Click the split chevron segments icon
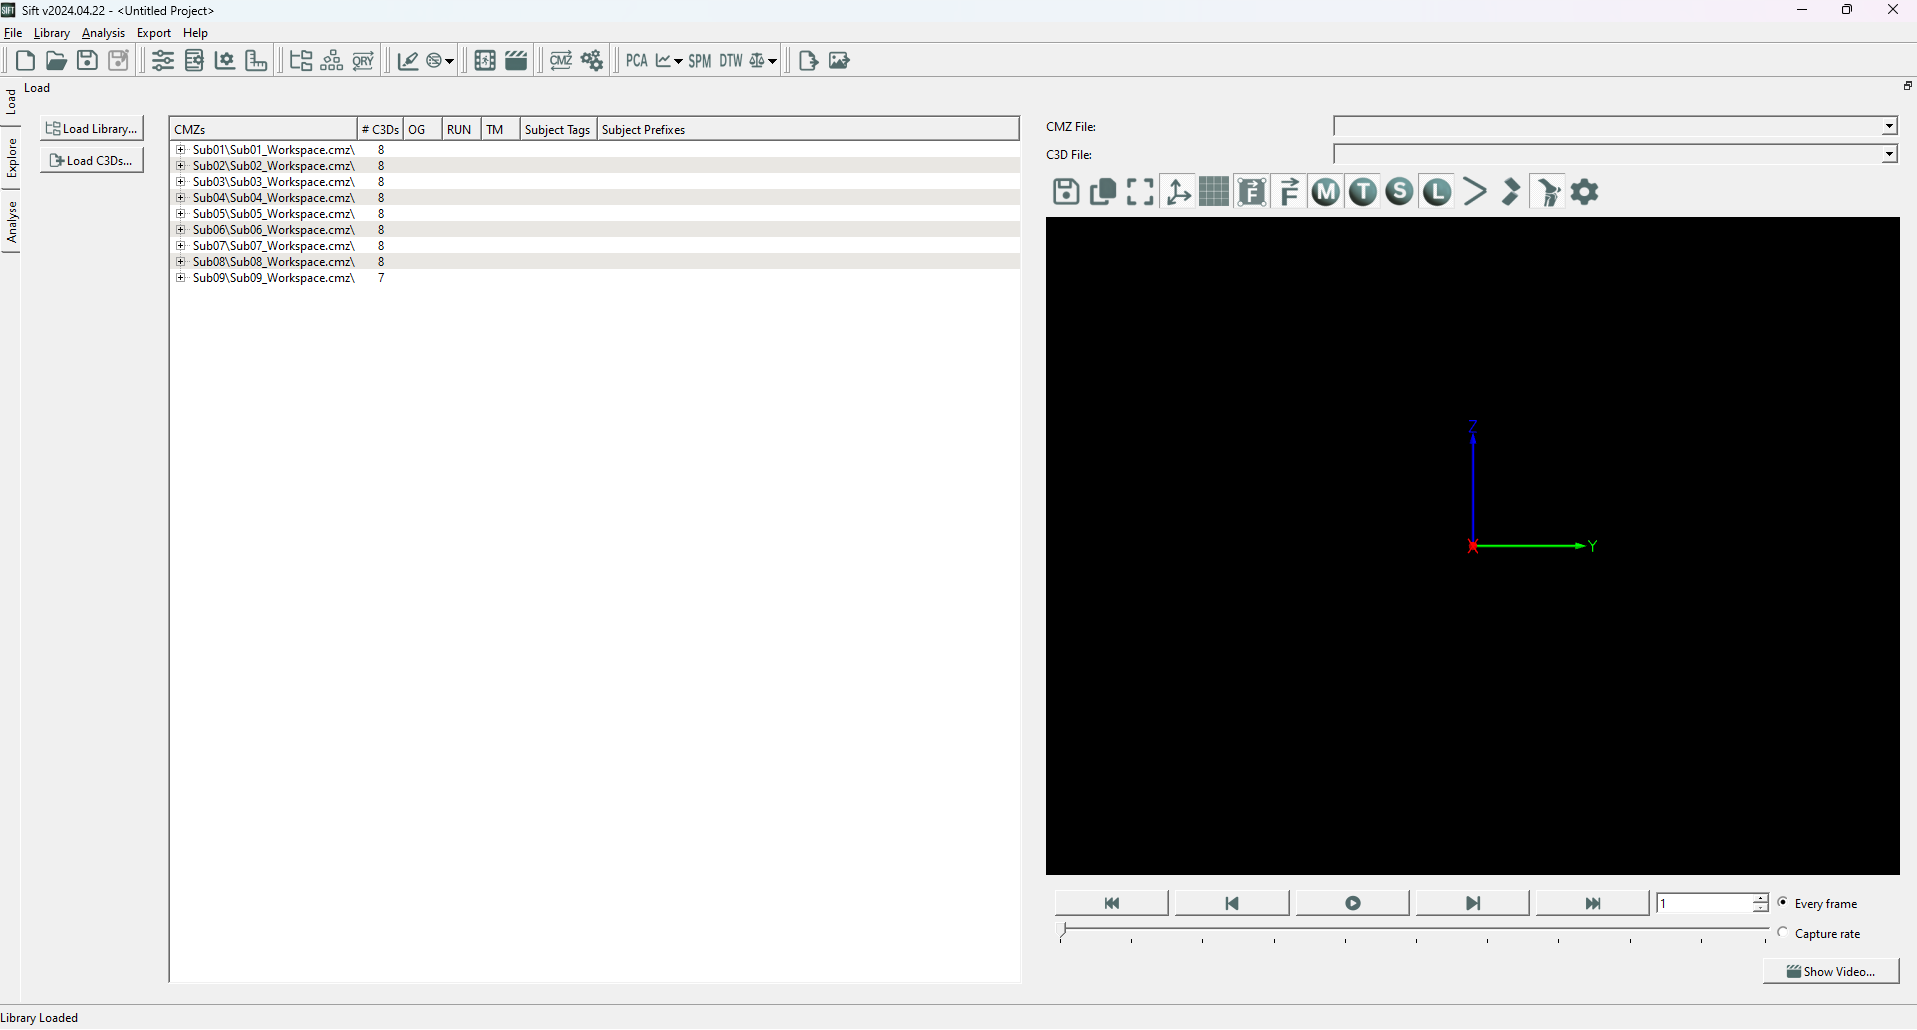This screenshot has width=1917, height=1030. [x=1511, y=192]
